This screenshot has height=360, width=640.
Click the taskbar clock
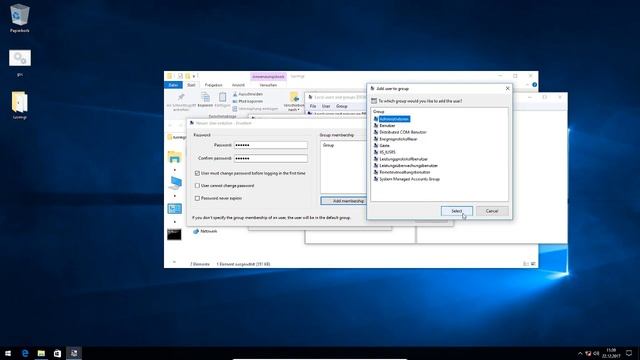point(611,353)
